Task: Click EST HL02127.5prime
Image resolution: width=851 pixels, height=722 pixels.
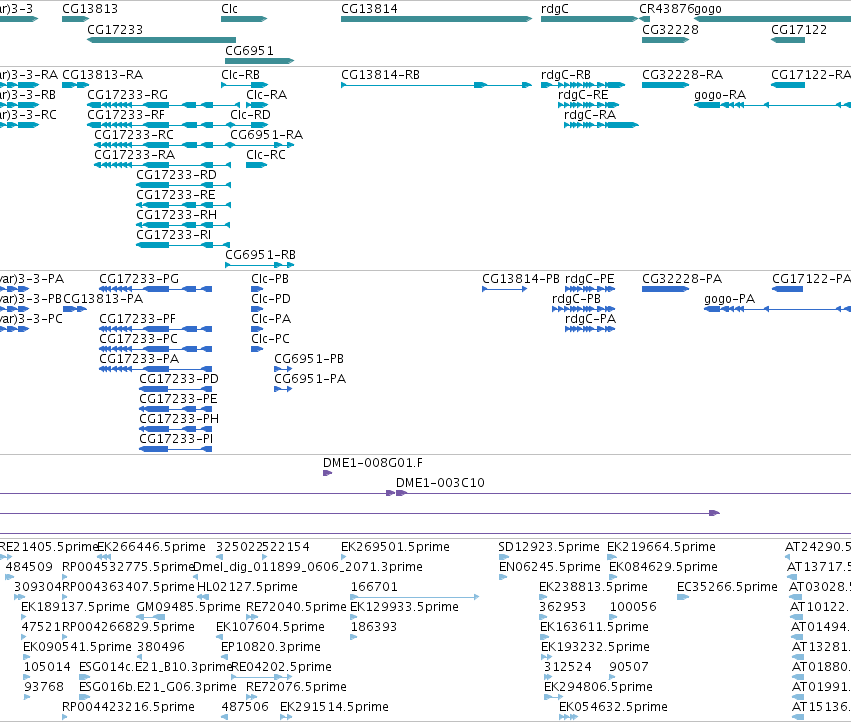Action: pos(247,587)
